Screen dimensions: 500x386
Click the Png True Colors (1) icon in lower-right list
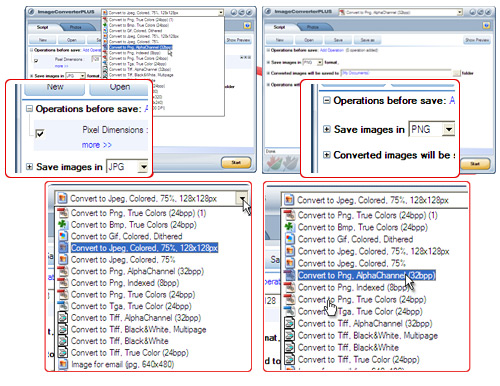[x=290, y=215]
